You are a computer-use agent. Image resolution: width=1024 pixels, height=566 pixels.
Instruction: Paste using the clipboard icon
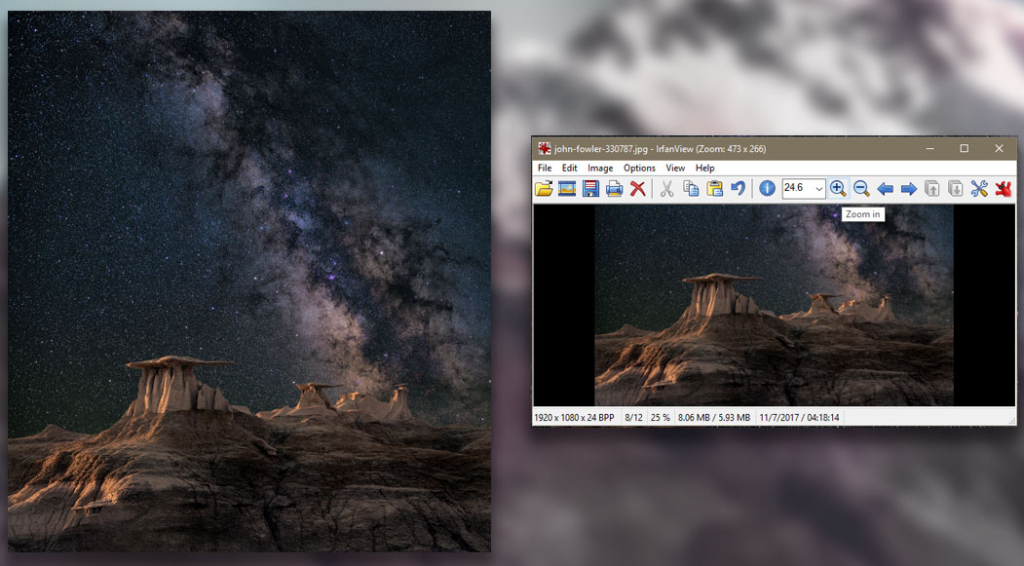click(x=715, y=188)
